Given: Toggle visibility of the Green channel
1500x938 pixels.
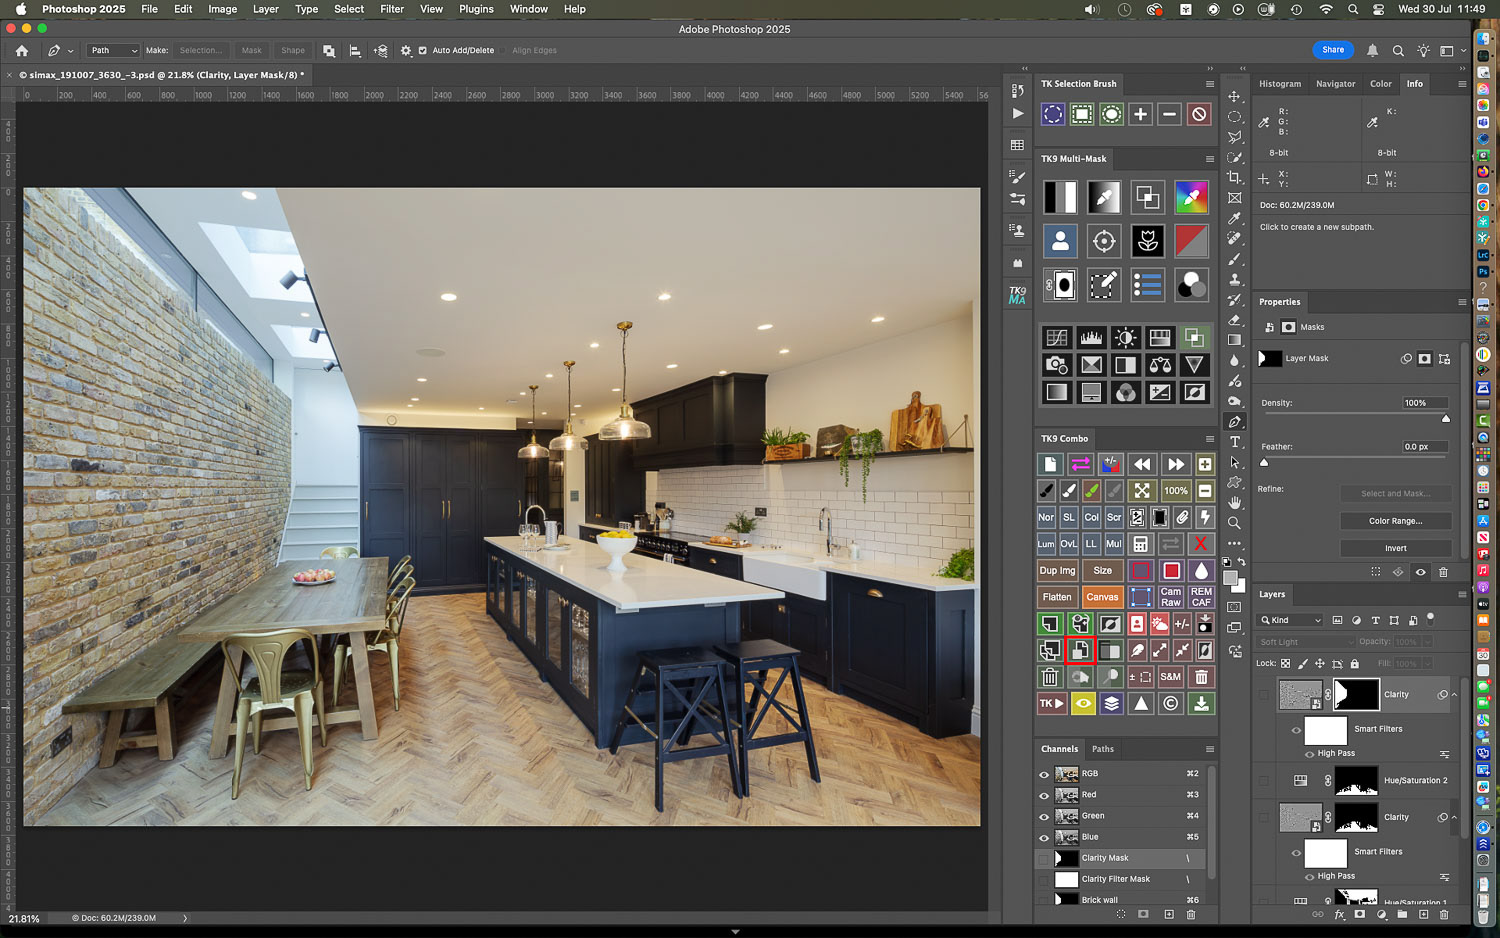Looking at the screenshot, I should pos(1044,817).
